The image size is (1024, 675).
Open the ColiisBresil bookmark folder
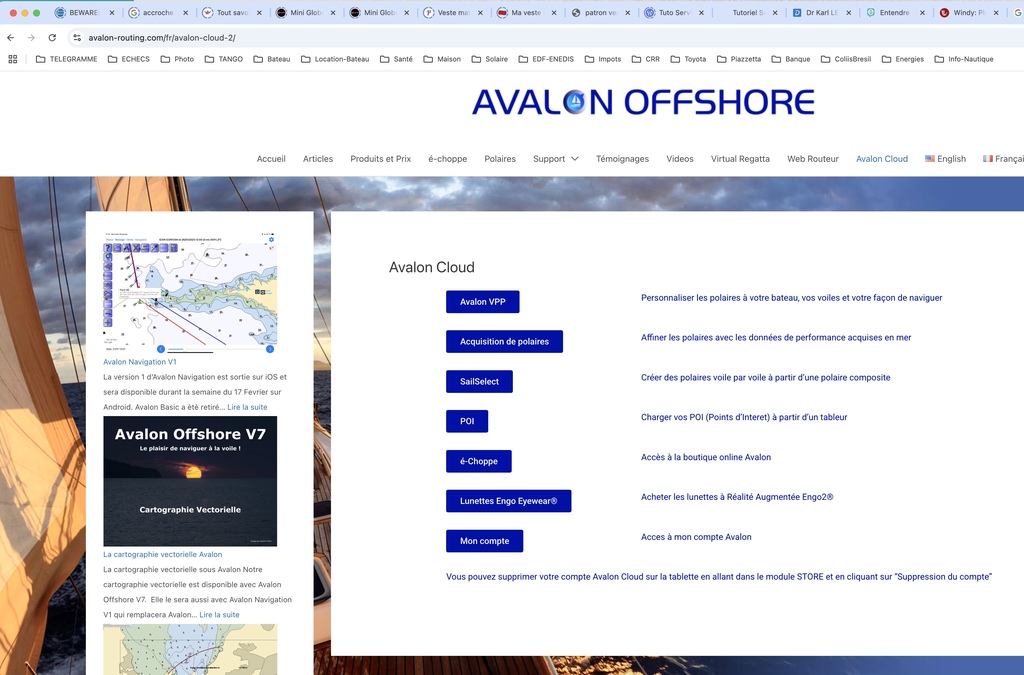click(x=846, y=59)
